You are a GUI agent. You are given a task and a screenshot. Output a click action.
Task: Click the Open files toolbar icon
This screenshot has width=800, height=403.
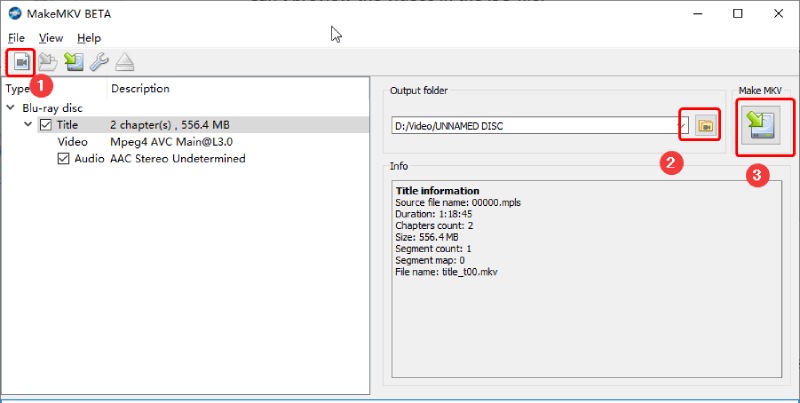click(20, 62)
